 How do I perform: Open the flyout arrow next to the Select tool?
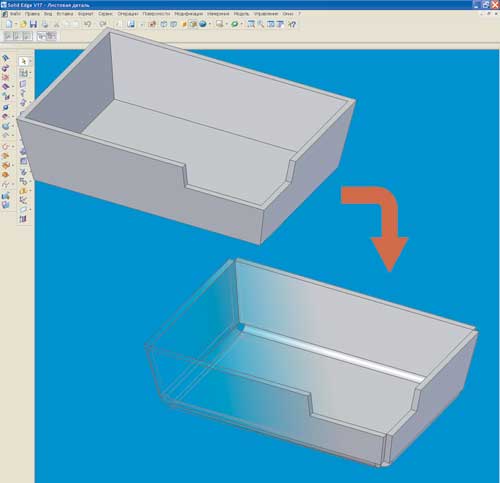[x=30, y=61]
